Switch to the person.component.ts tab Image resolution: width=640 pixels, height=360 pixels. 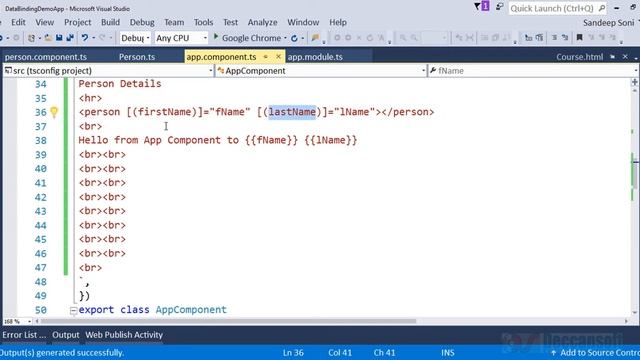pos(46,57)
